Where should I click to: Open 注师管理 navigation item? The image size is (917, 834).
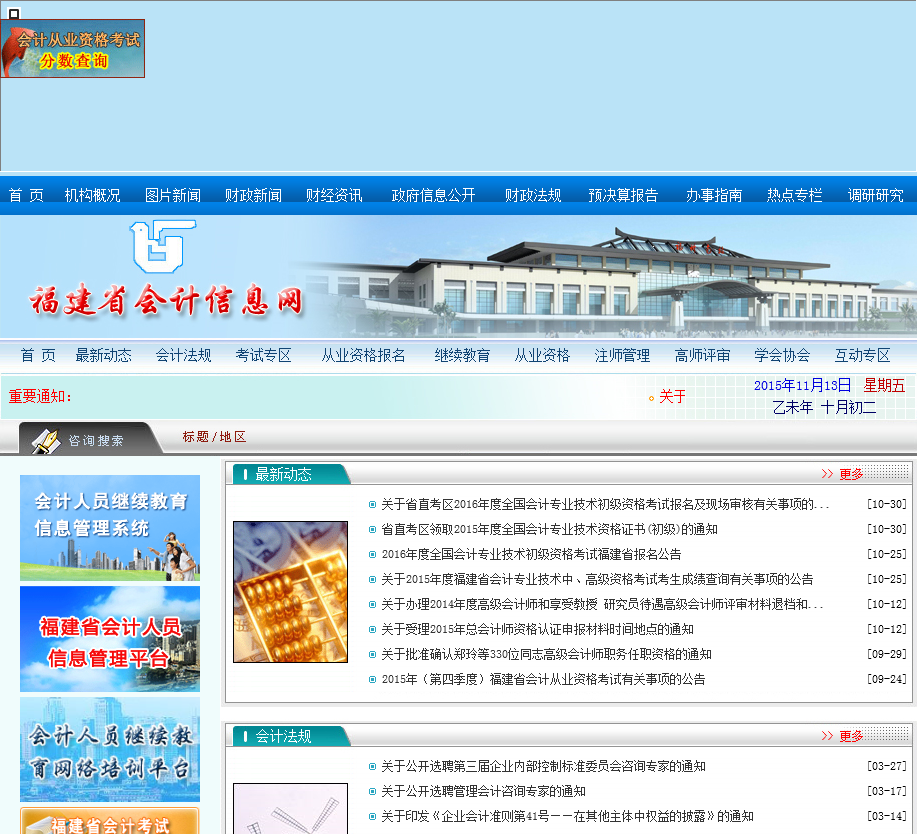point(622,356)
